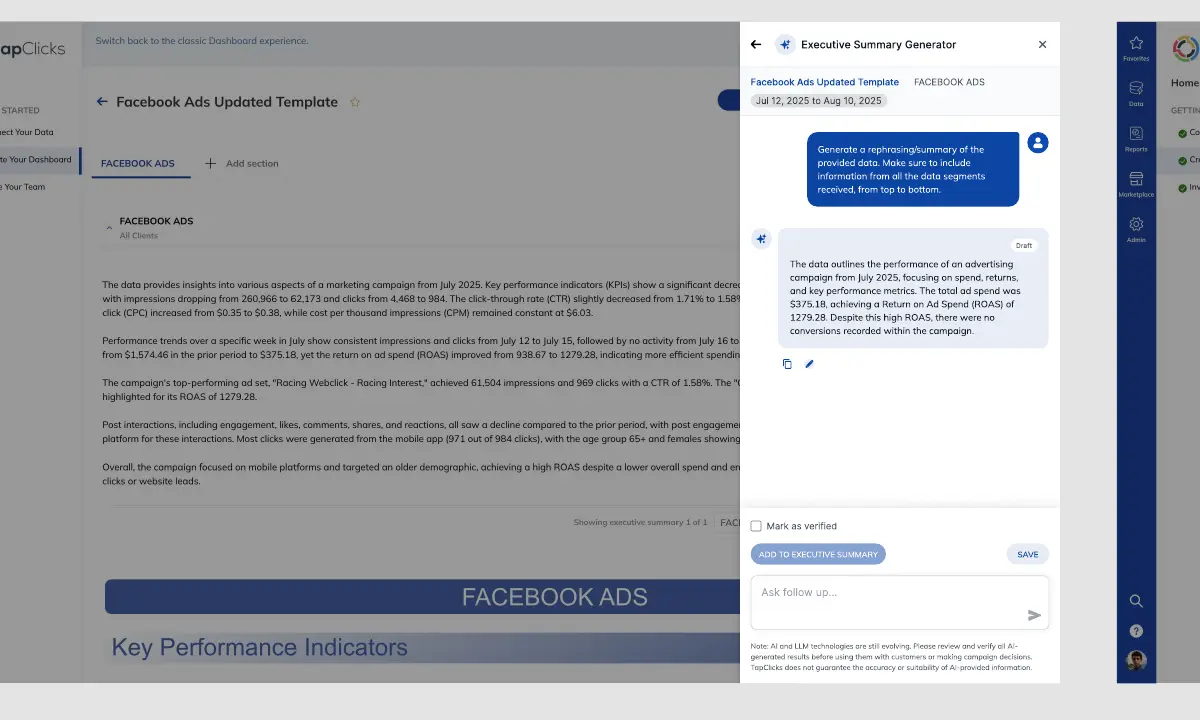Viewport: 1200px width, 720px height.
Task: Close the Executive Summary Generator panel
Action: point(1042,44)
